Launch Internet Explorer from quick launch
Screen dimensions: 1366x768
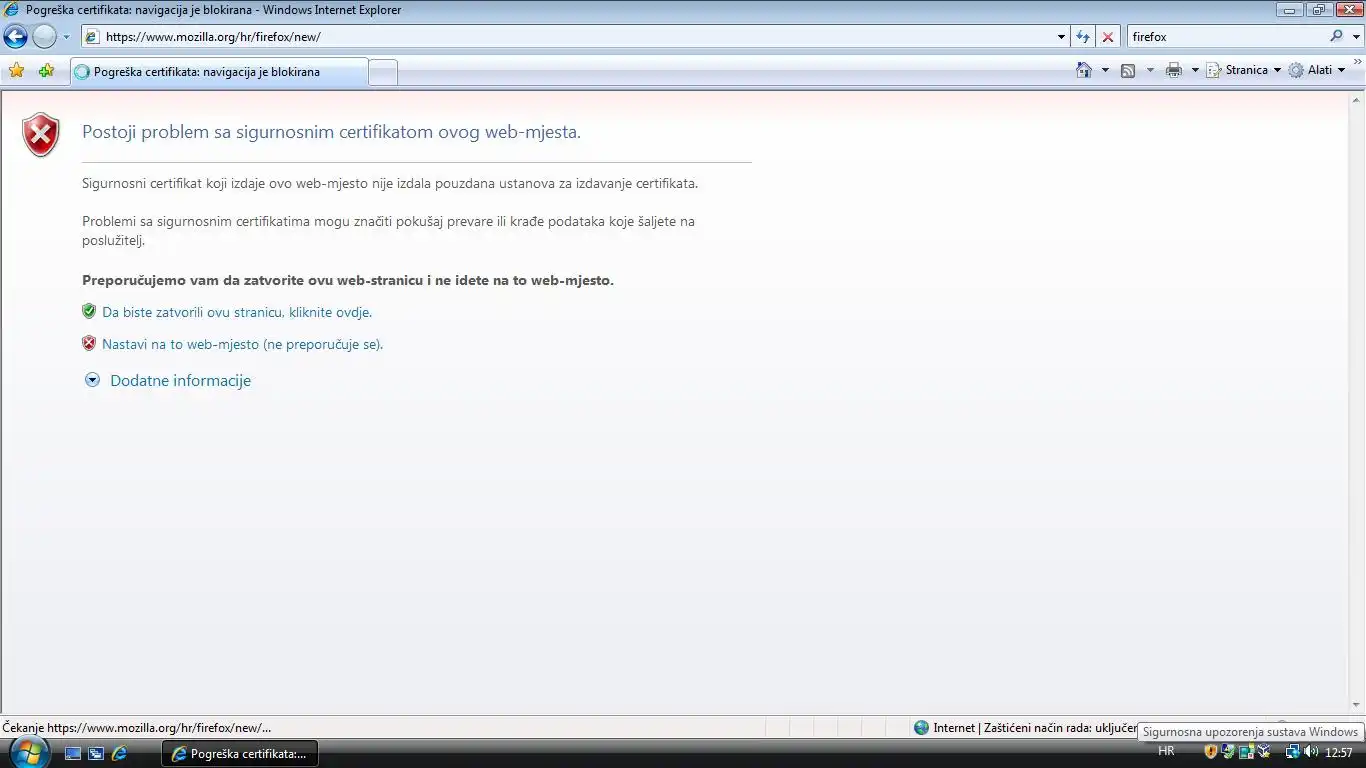coord(119,753)
